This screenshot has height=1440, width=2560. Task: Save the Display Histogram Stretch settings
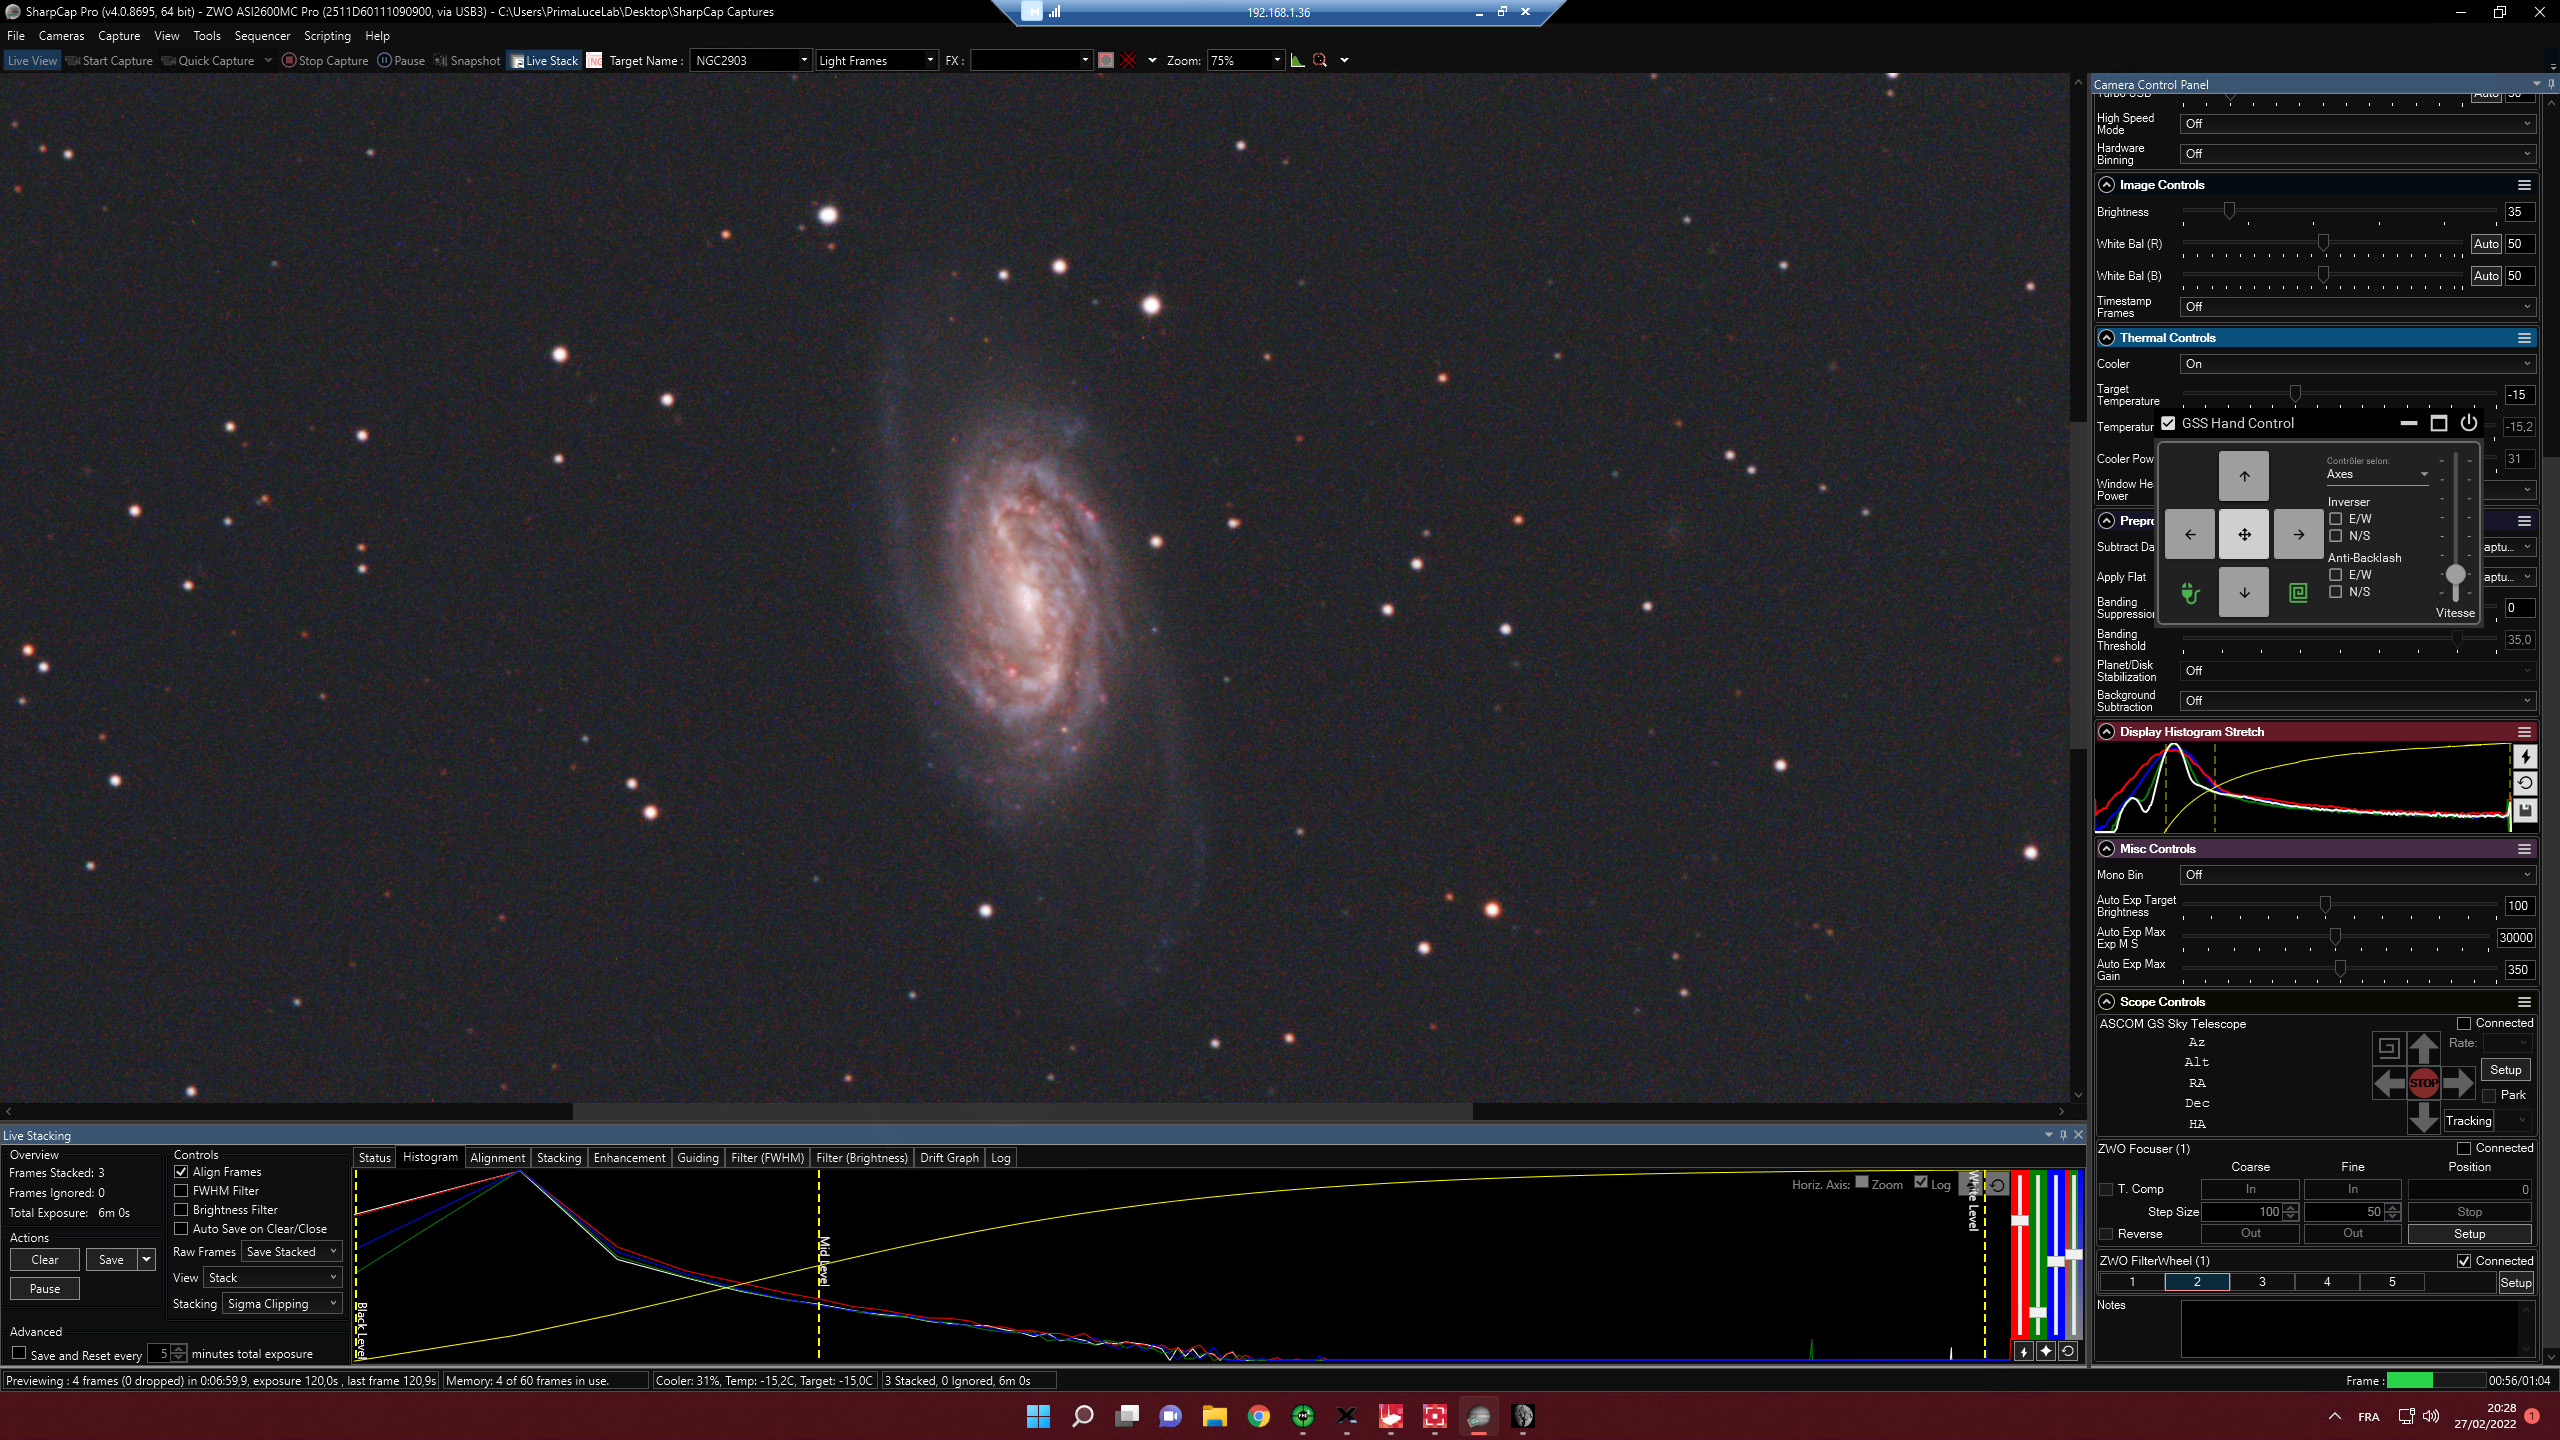point(2525,811)
